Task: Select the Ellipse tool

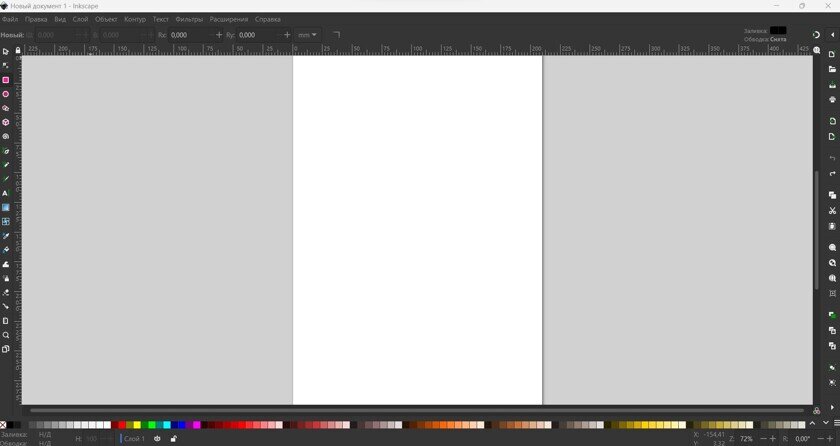Action: click(x=5, y=94)
